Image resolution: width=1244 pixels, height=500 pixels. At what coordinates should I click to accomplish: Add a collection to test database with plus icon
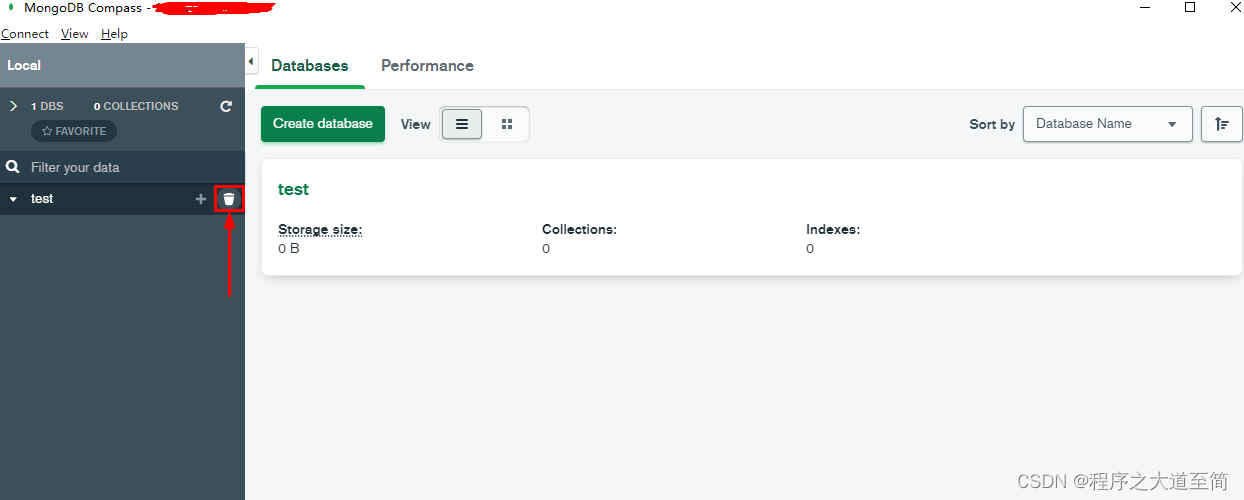click(201, 199)
